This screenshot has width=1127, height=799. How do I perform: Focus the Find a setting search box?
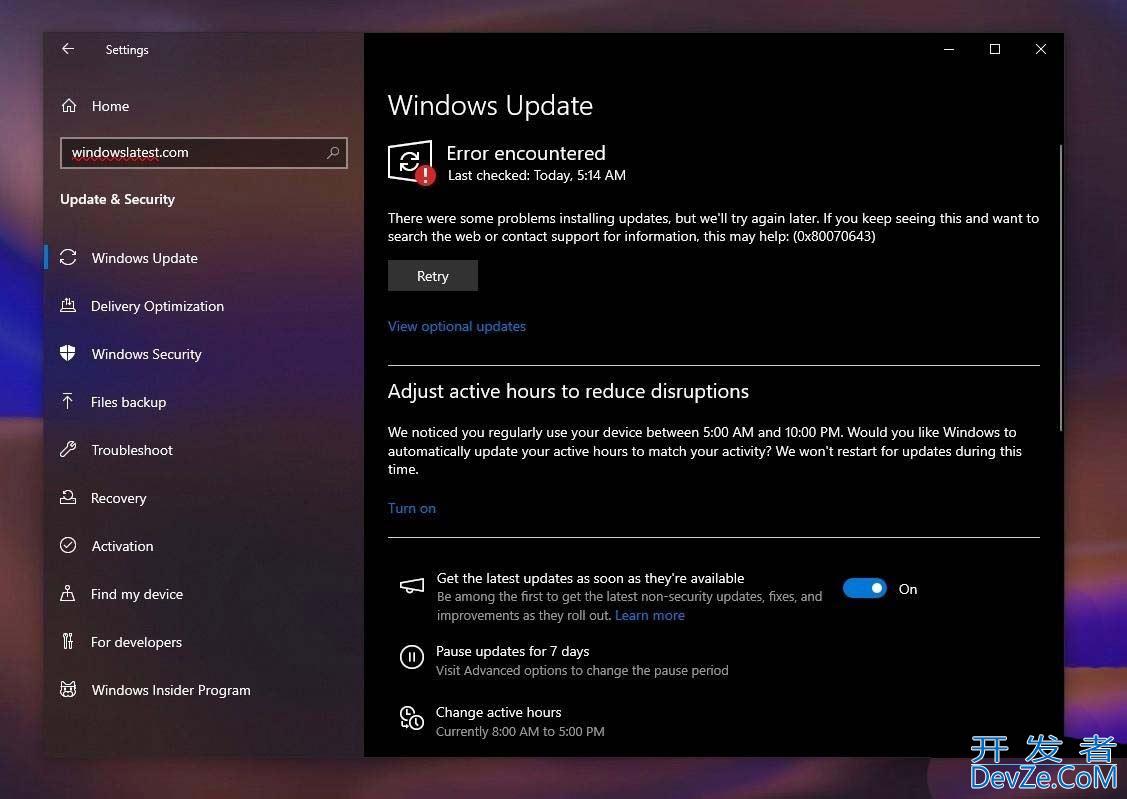(x=203, y=152)
